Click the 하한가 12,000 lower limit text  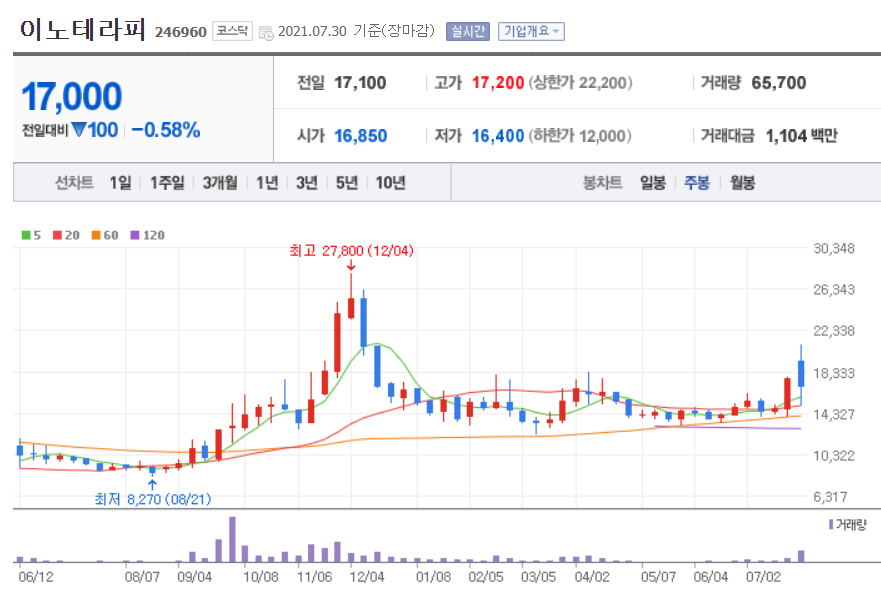point(580,136)
